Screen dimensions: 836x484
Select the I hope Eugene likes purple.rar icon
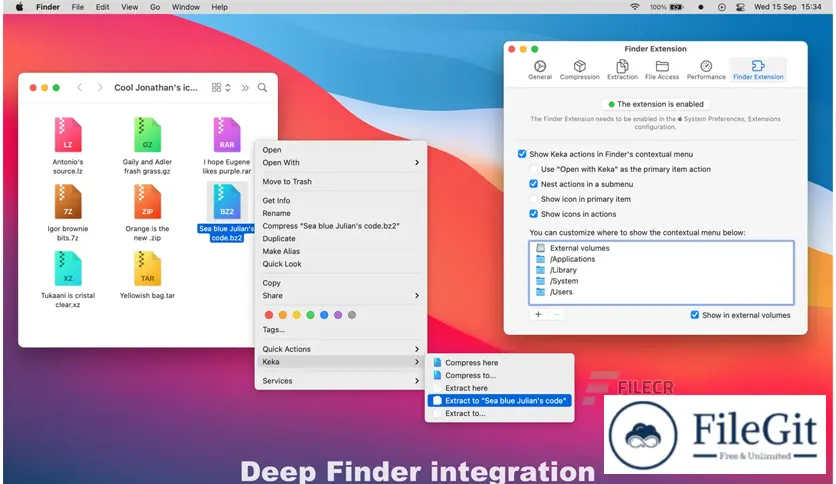227,135
